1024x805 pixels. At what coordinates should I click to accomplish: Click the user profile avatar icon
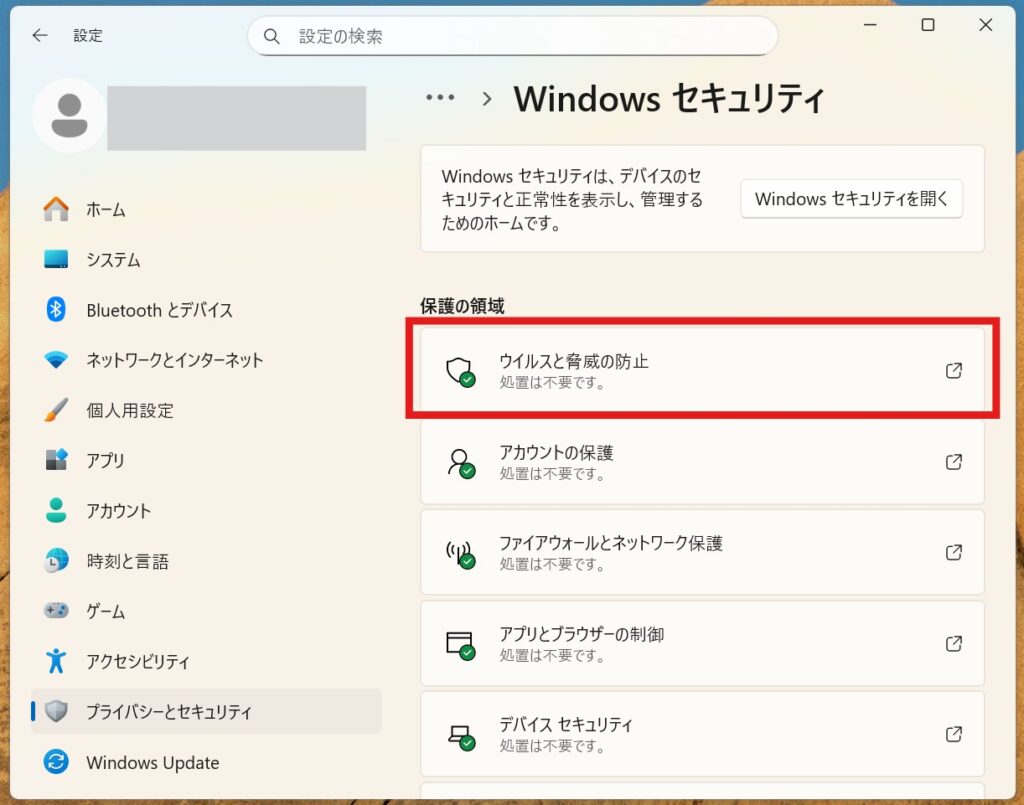pos(69,116)
